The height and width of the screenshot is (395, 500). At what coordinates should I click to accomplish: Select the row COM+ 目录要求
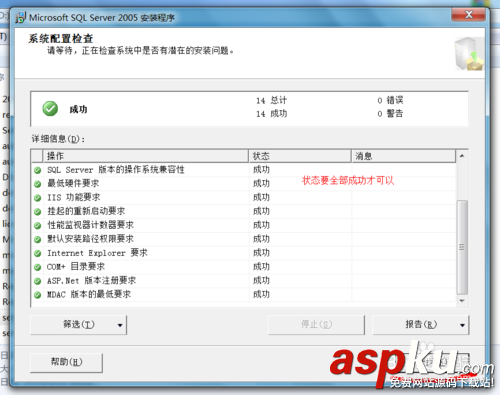pos(243,267)
